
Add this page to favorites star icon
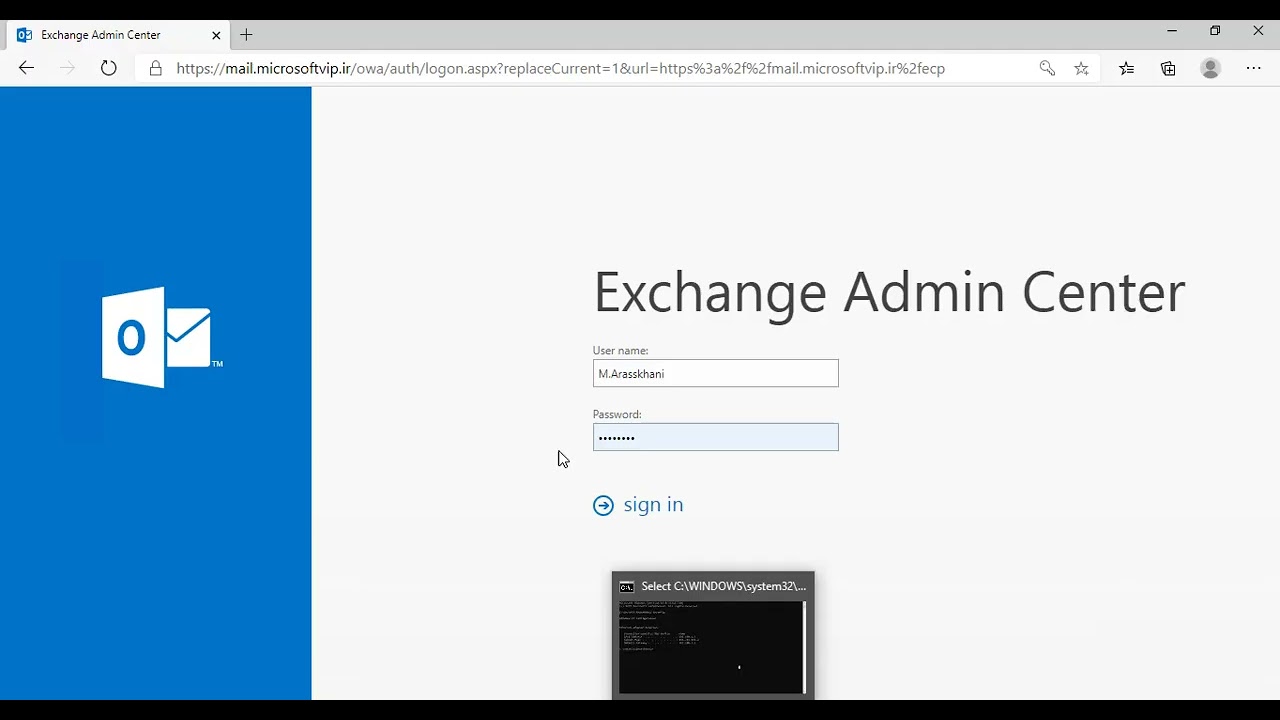(x=1081, y=68)
